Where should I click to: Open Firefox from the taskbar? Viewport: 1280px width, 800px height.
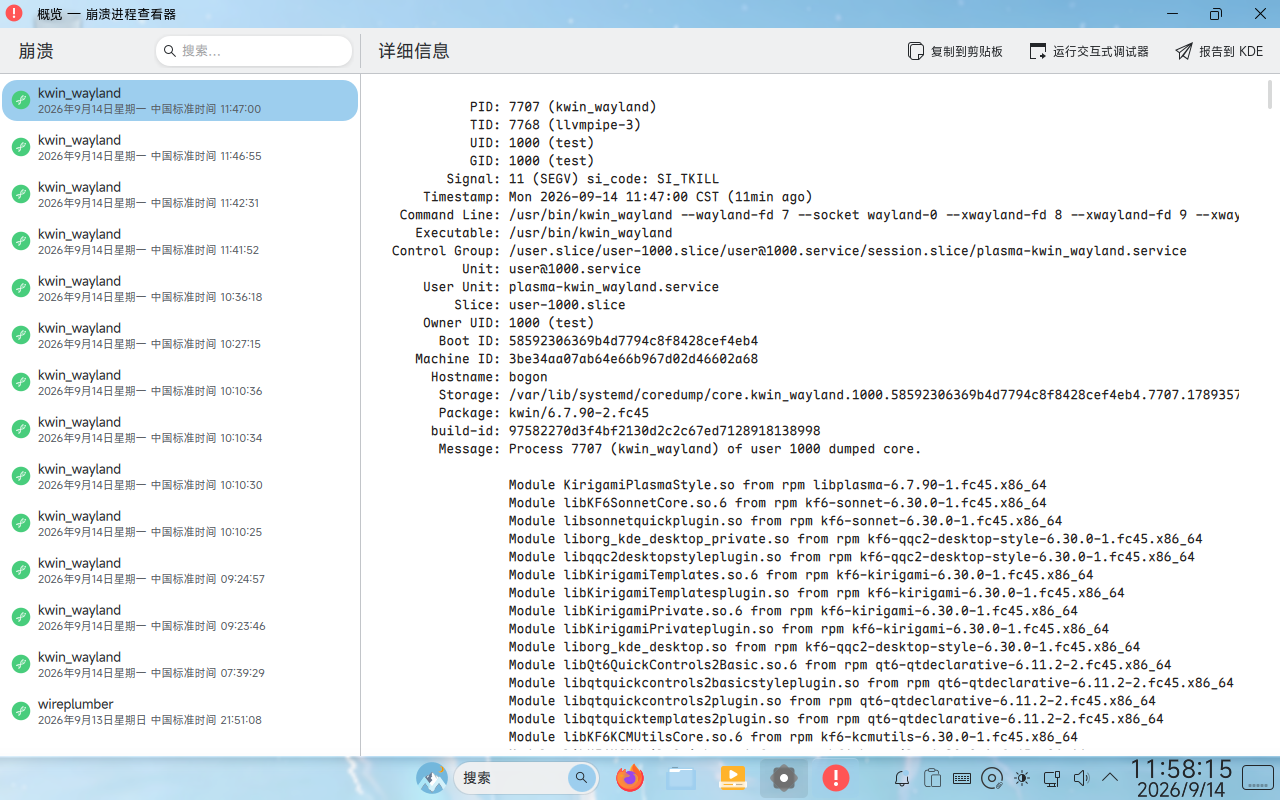click(x=630, y=778)
